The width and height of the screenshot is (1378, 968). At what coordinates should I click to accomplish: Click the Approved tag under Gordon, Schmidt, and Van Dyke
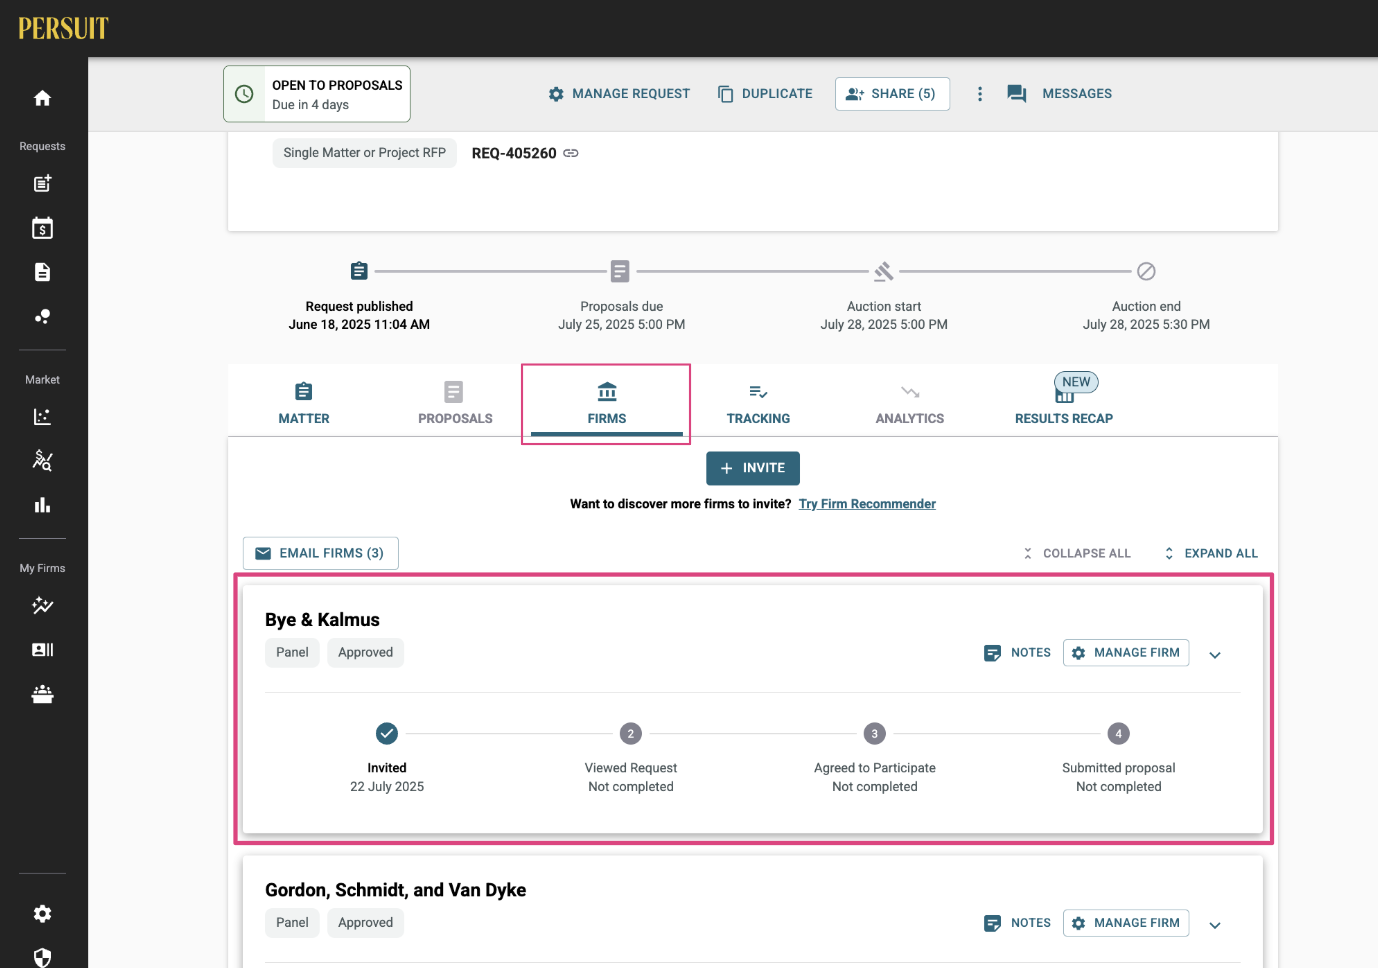tap(365, 922)
